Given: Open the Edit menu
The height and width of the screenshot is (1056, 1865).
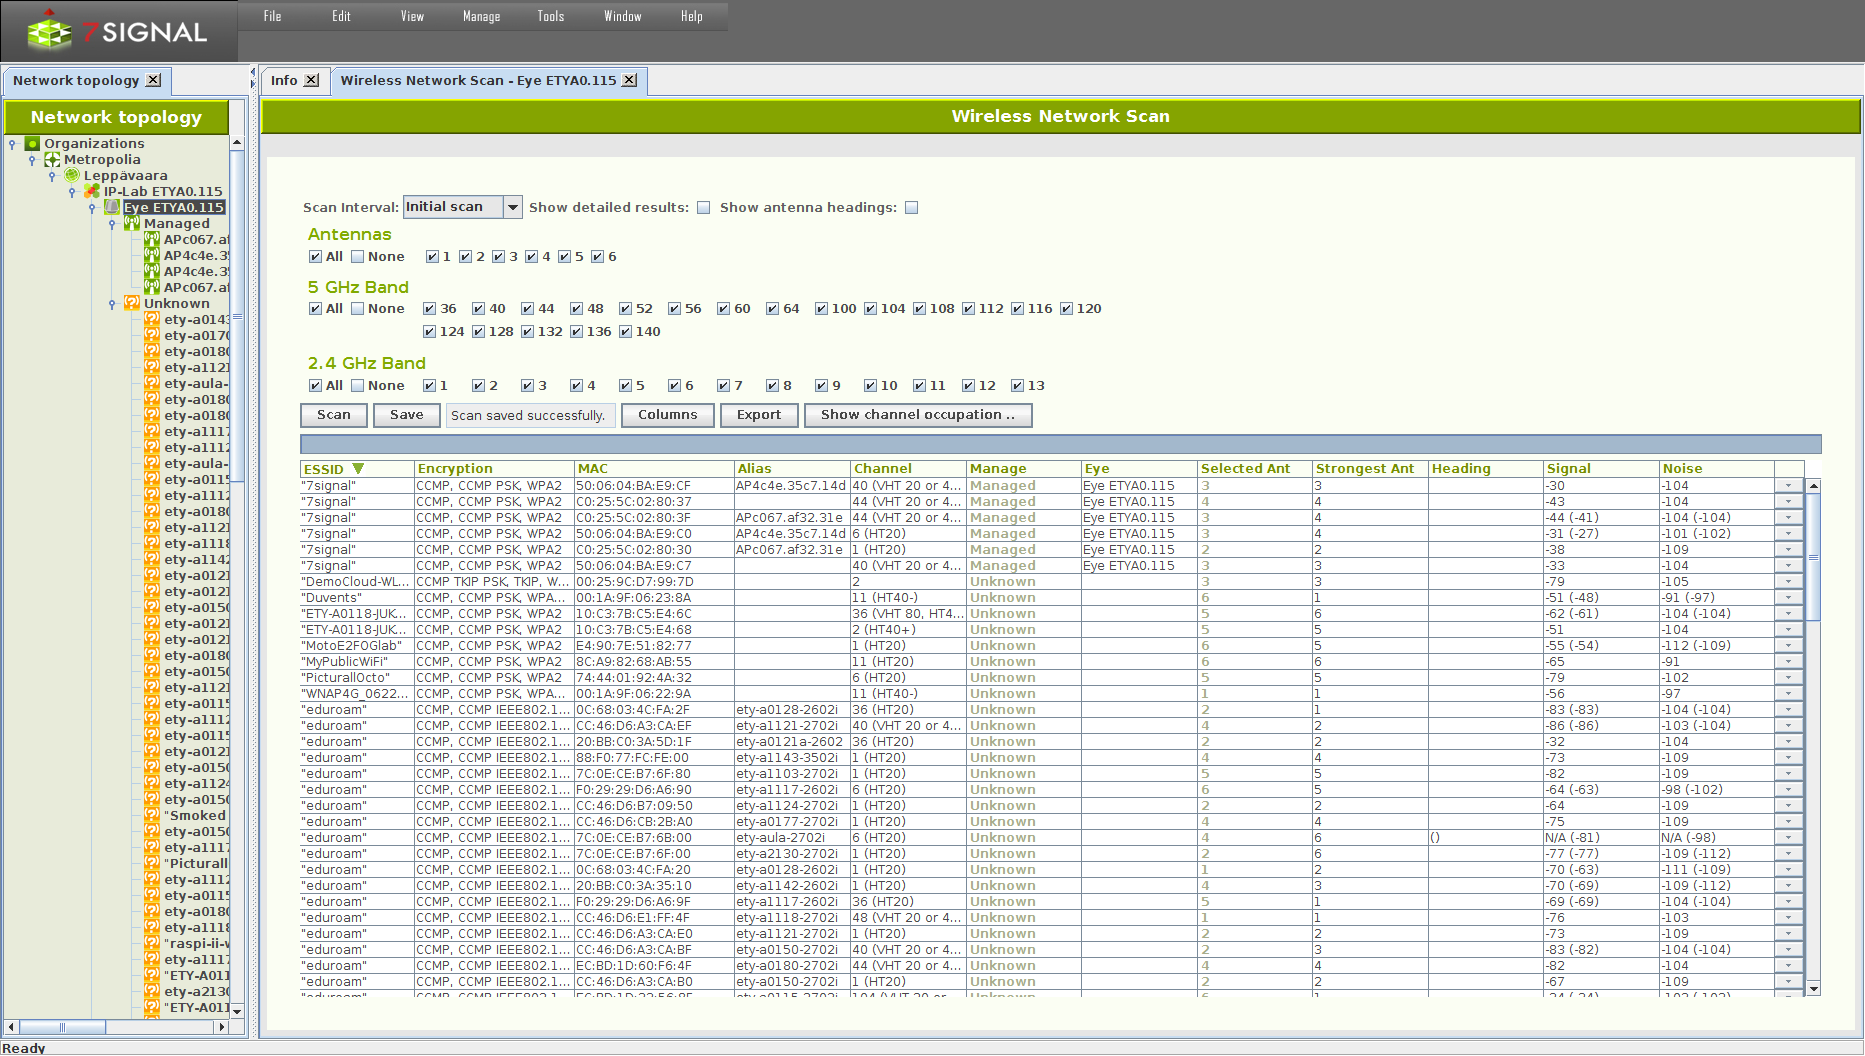Looking at the screenshot, I should pyautogui.click(x=342, y=16).
